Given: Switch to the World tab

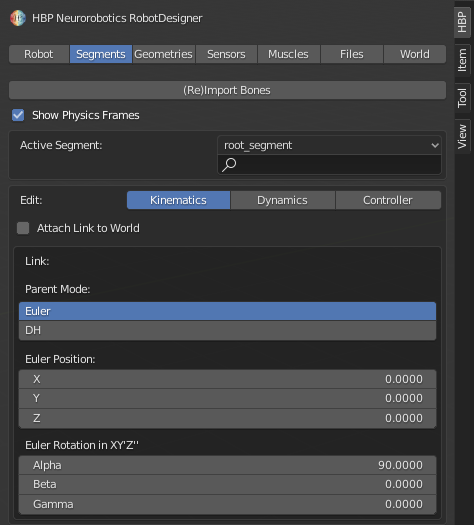Looking at the screenshot, I should (x=415, y=54).
